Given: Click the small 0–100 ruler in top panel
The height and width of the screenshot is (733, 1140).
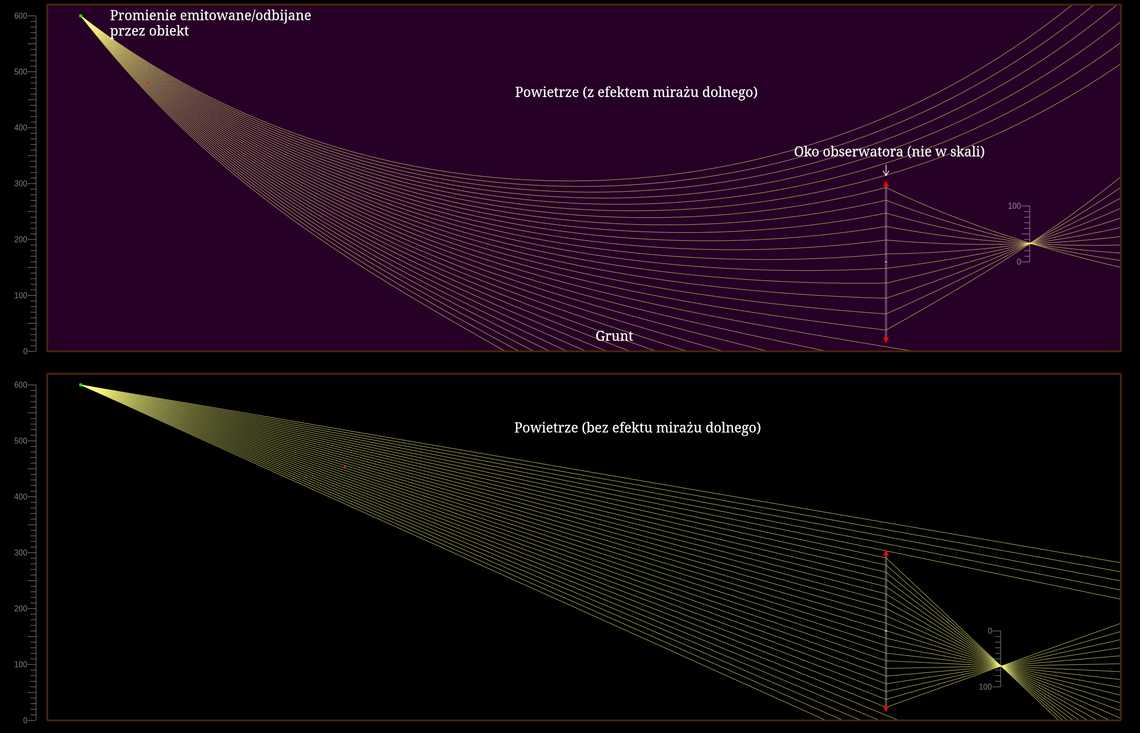Looking at the screenshot, I should click(x=1023, y=233).
